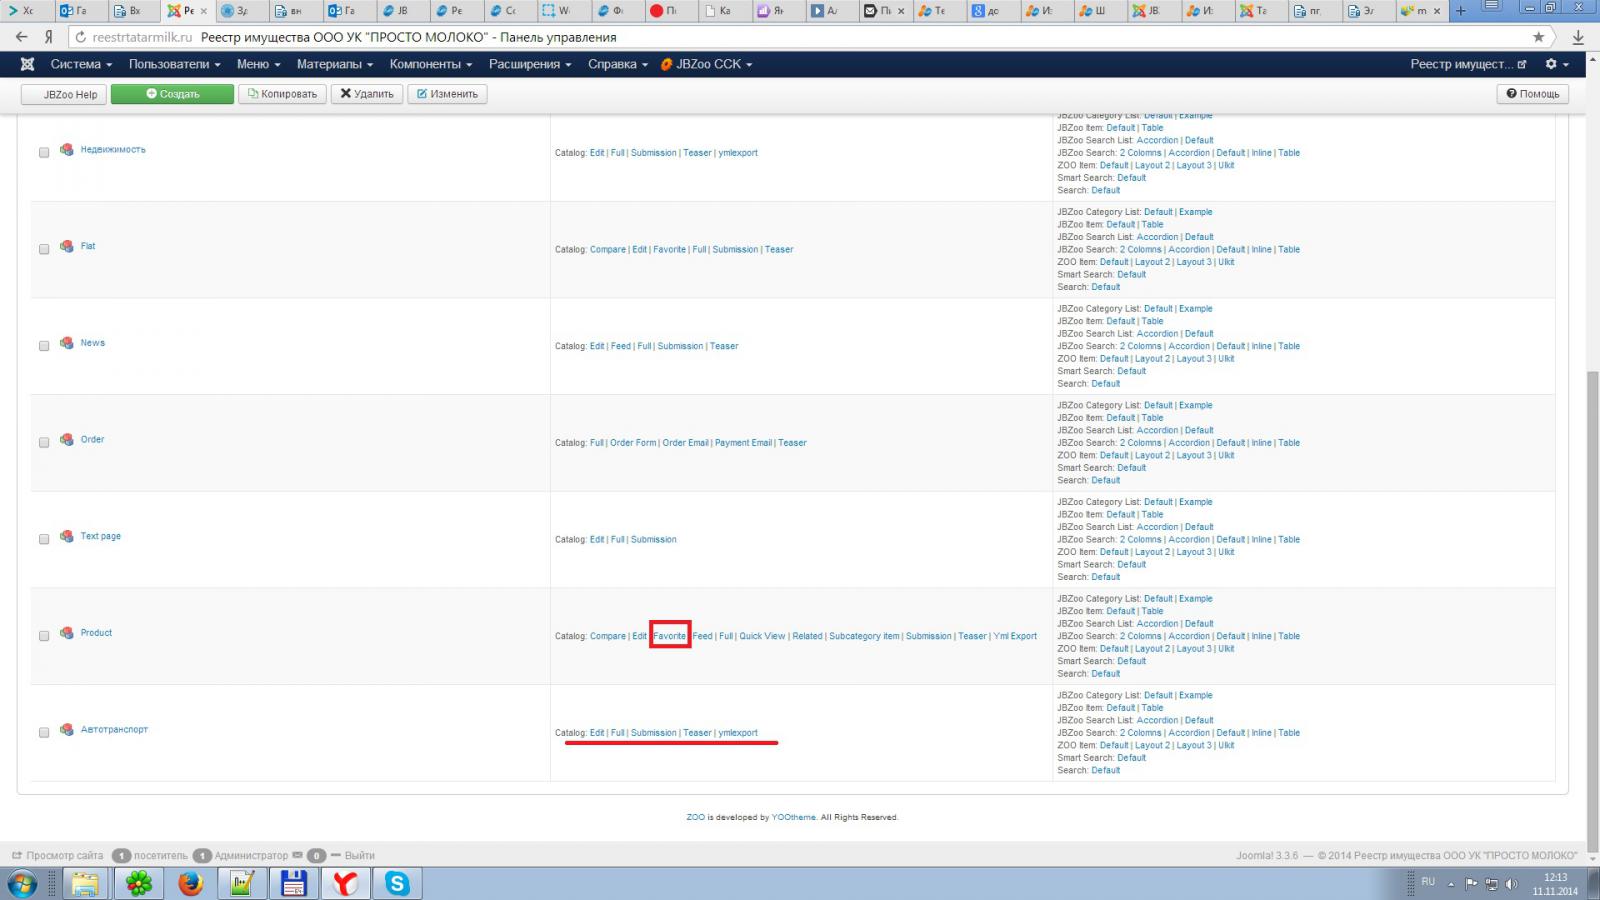Open the Расширения menu
The width and height of the screenshot is (1600, 900).
click(x=530, y=64)
